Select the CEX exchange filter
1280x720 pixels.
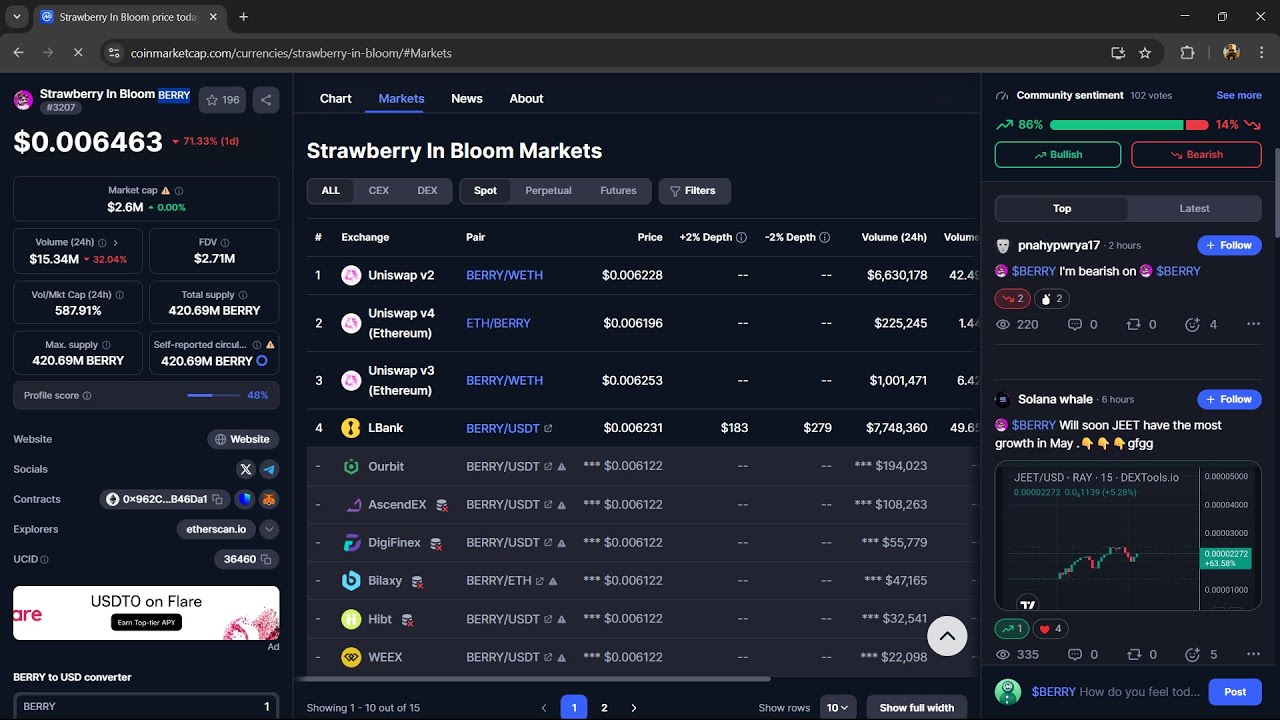(x=379, y=191)
